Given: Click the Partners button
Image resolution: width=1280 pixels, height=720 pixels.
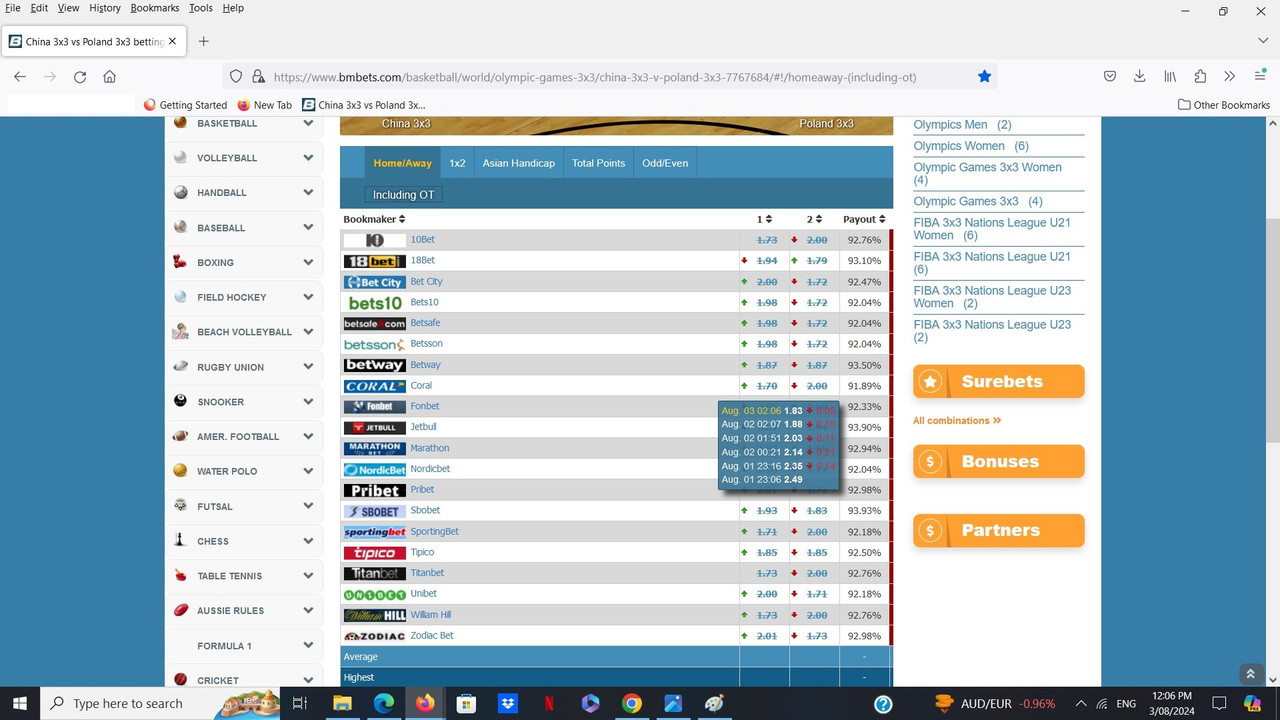Looking at the screenshot, I should [x=998, y=530].
